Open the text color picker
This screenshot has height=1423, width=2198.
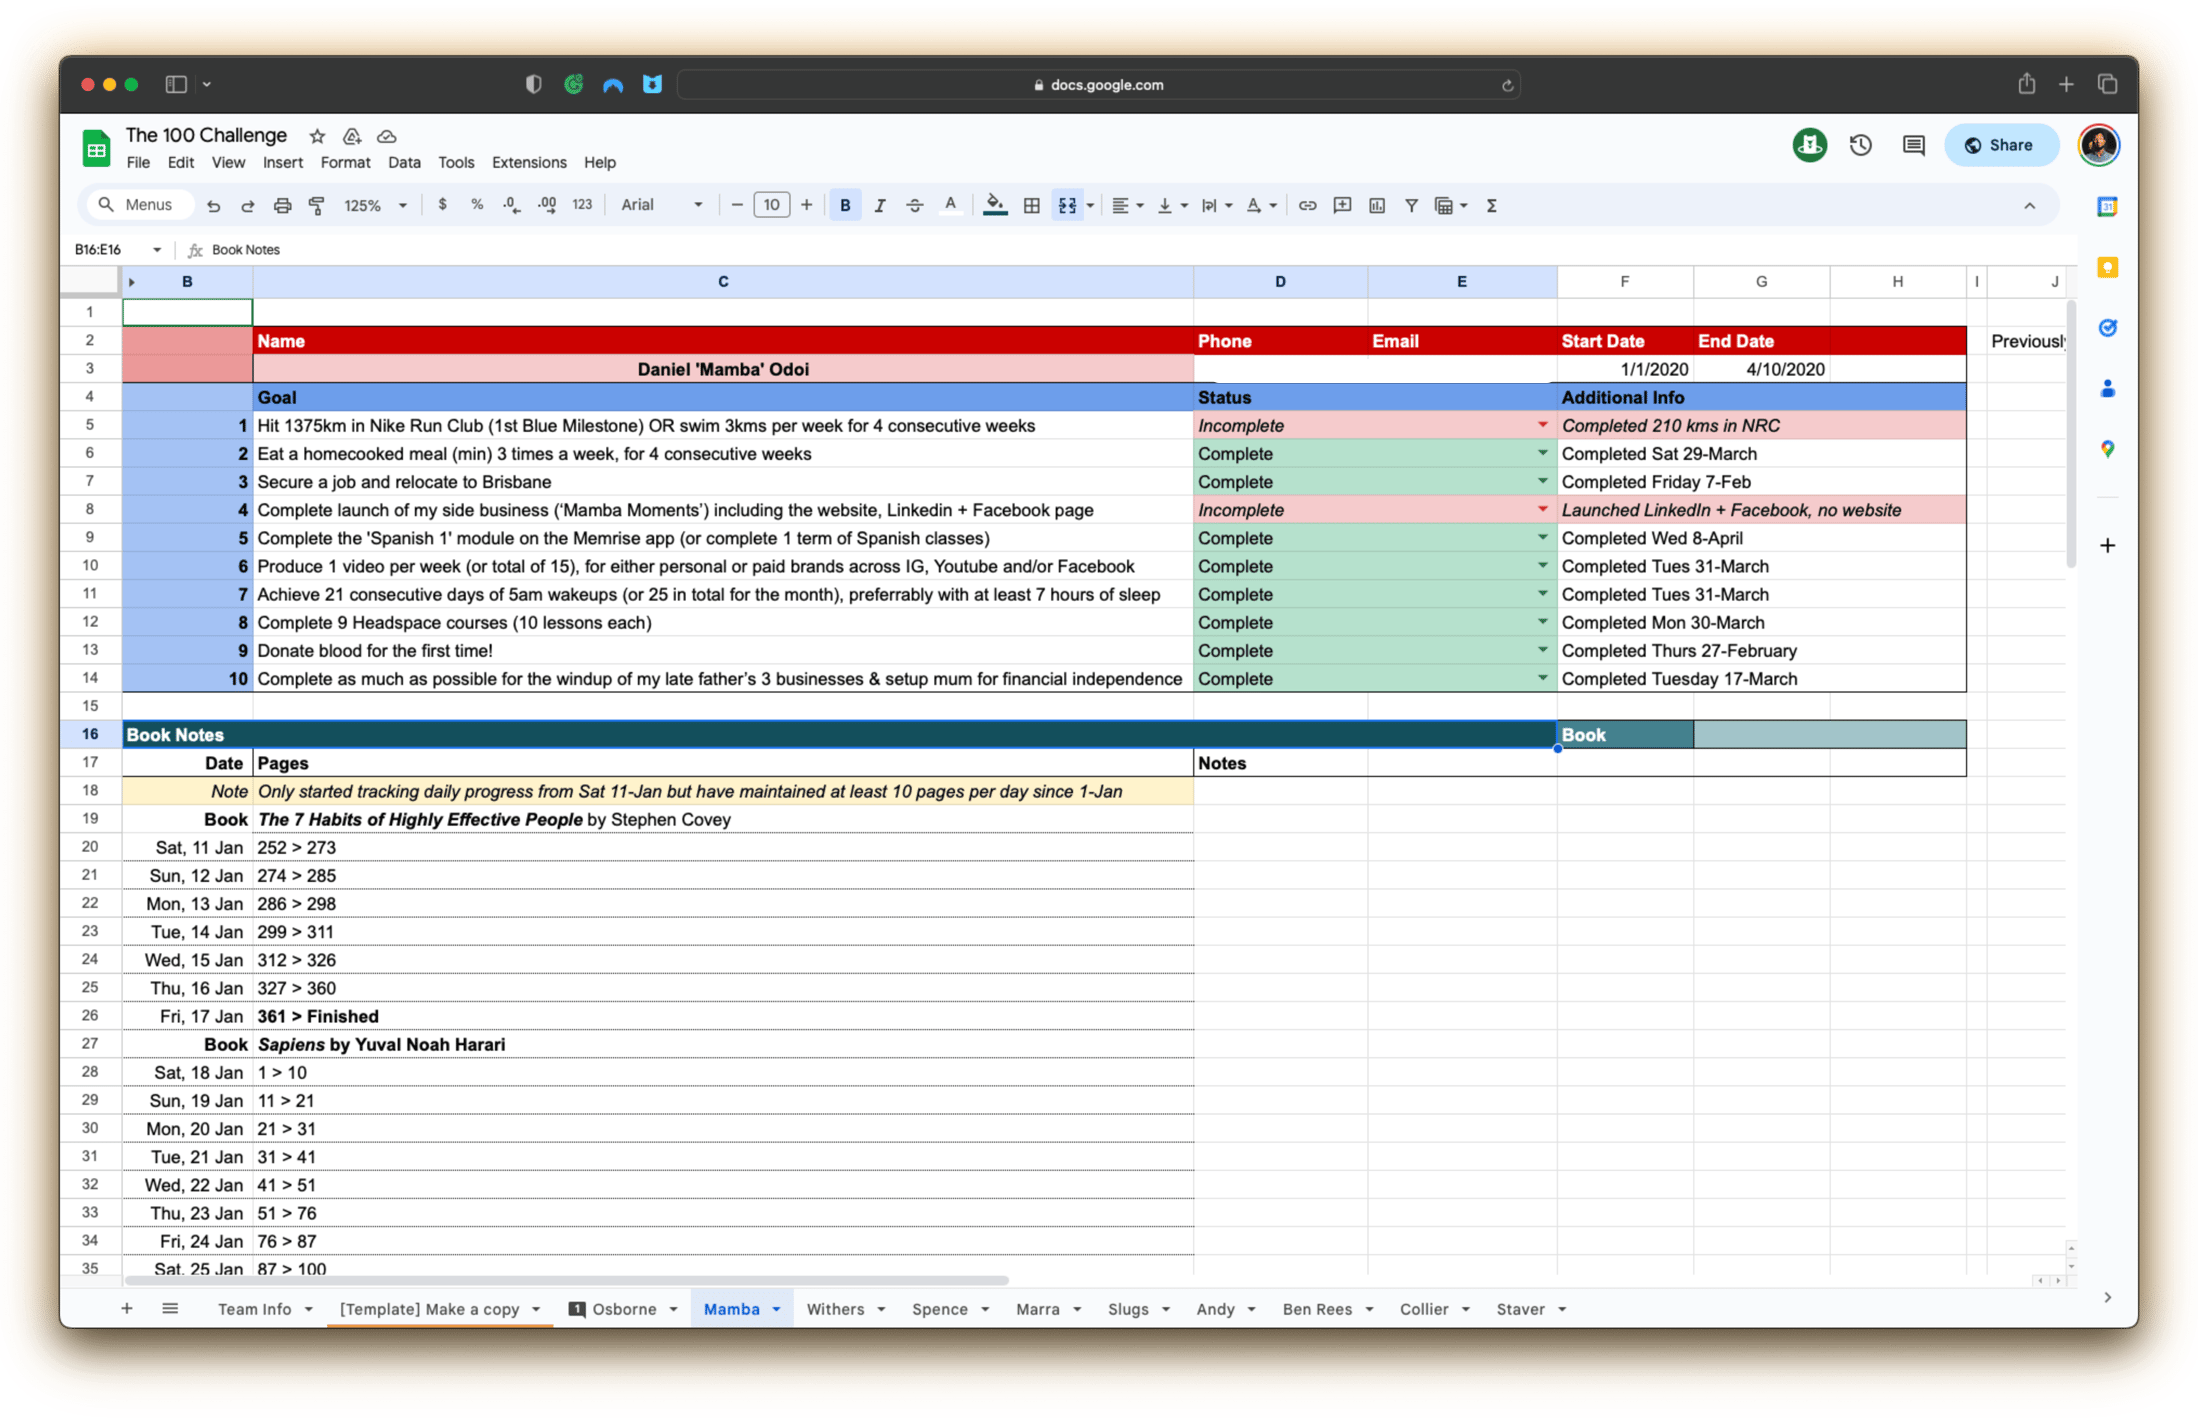point(950,205)
